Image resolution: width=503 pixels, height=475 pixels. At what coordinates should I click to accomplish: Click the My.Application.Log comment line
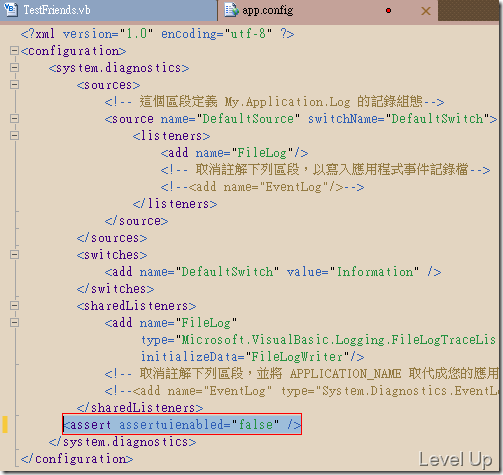click(274, 102)
